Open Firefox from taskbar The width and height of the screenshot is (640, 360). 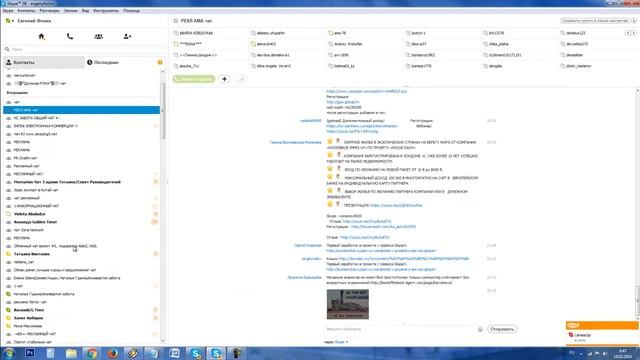click(113, 353)
